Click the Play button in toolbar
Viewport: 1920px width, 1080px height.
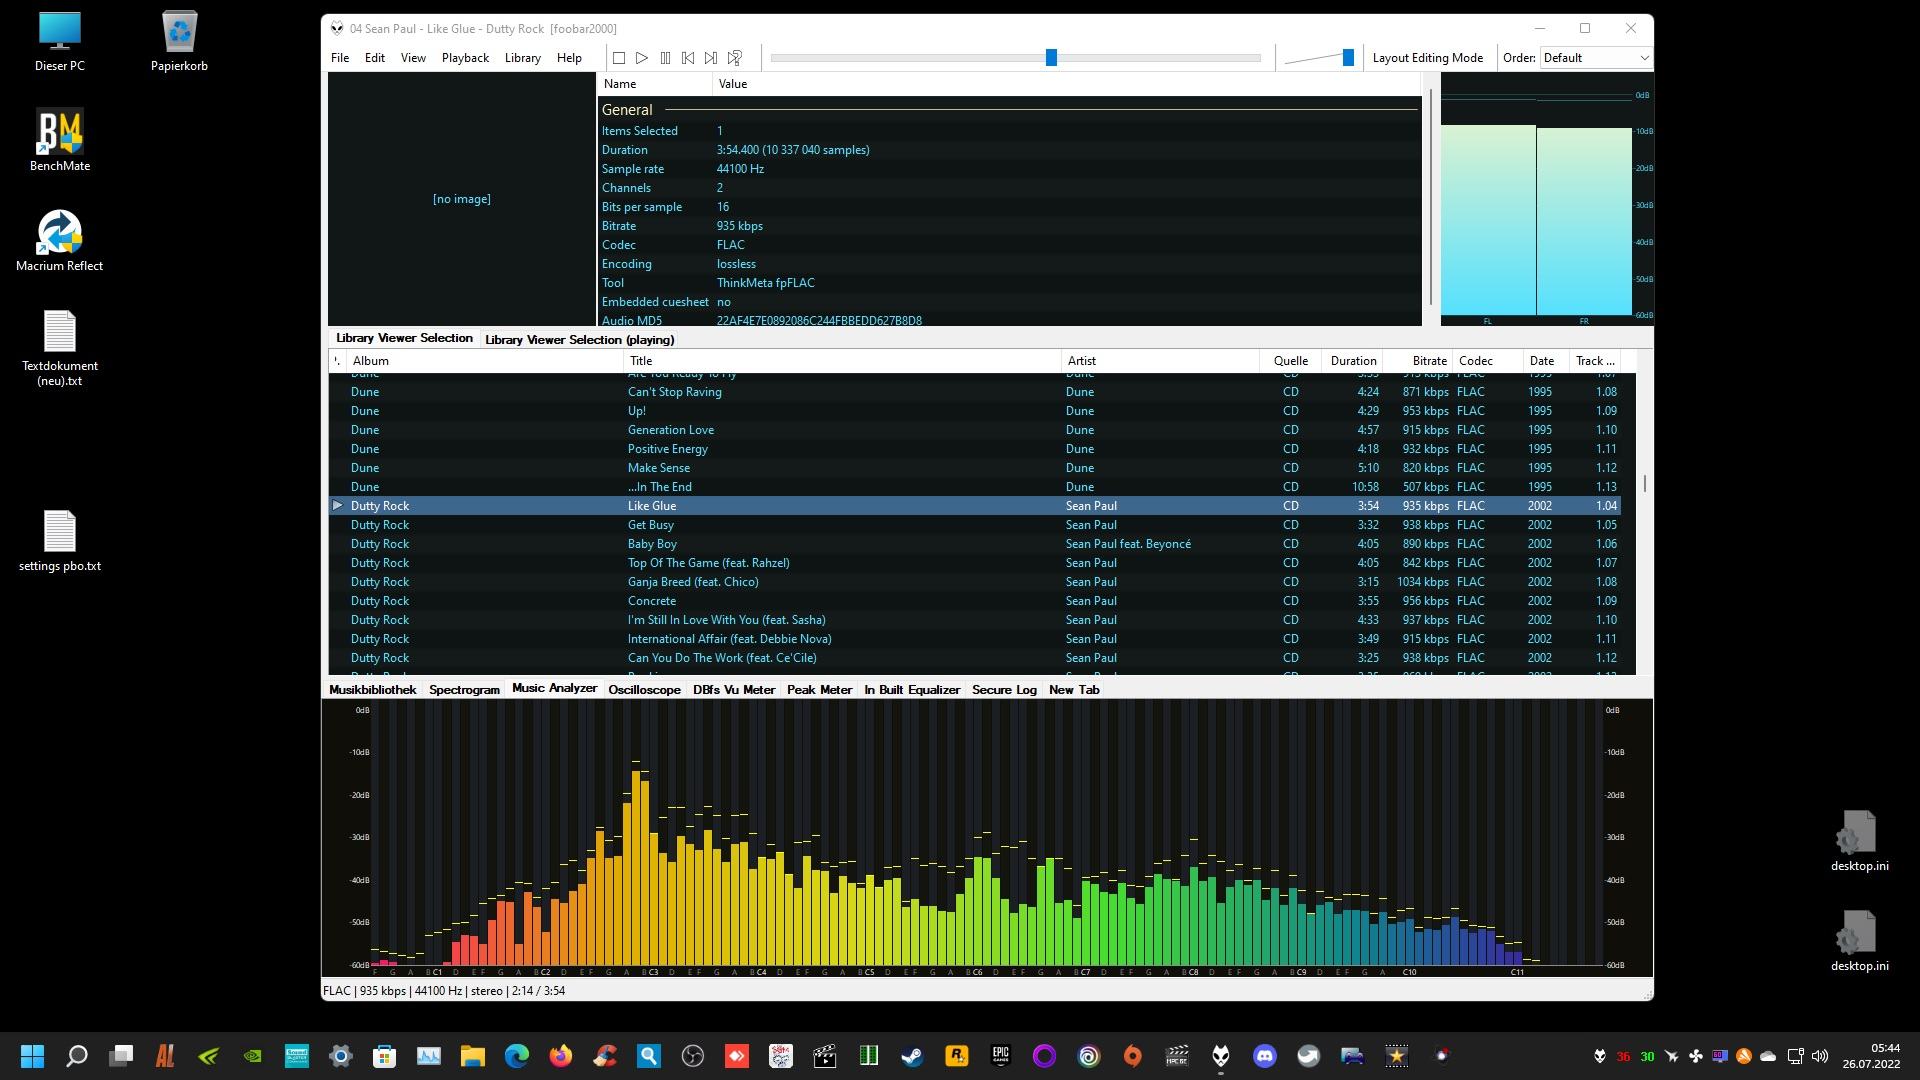[x=642, y=58]
